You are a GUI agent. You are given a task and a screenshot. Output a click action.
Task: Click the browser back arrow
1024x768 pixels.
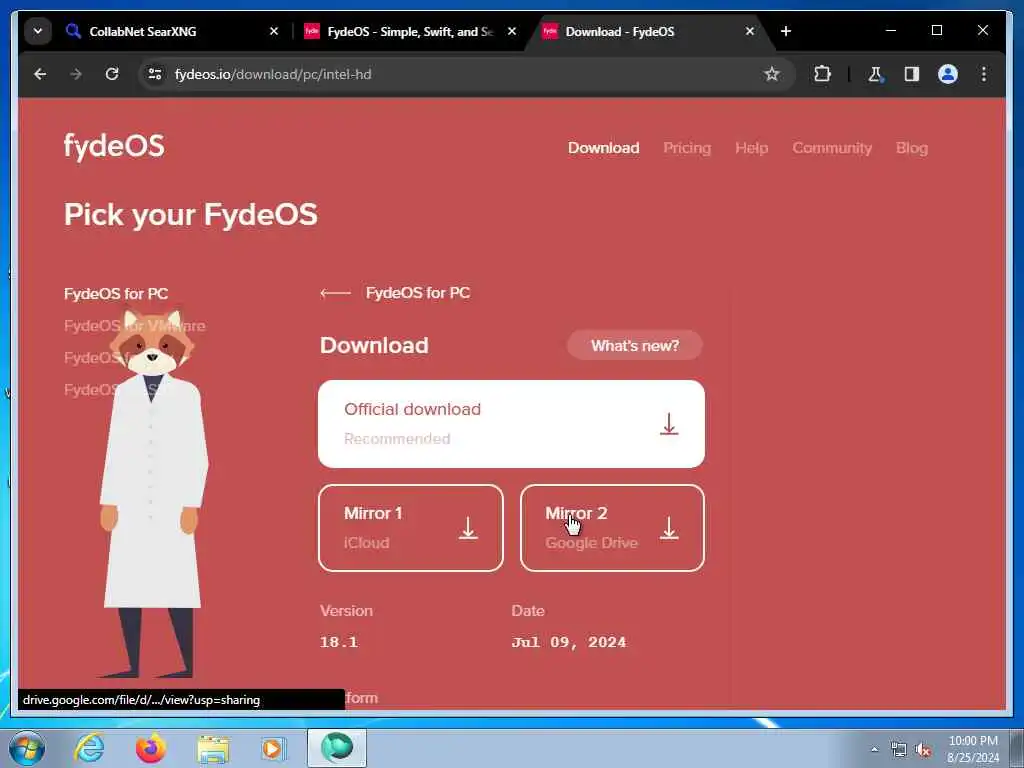pyautogui.click(x=40, y=74)
